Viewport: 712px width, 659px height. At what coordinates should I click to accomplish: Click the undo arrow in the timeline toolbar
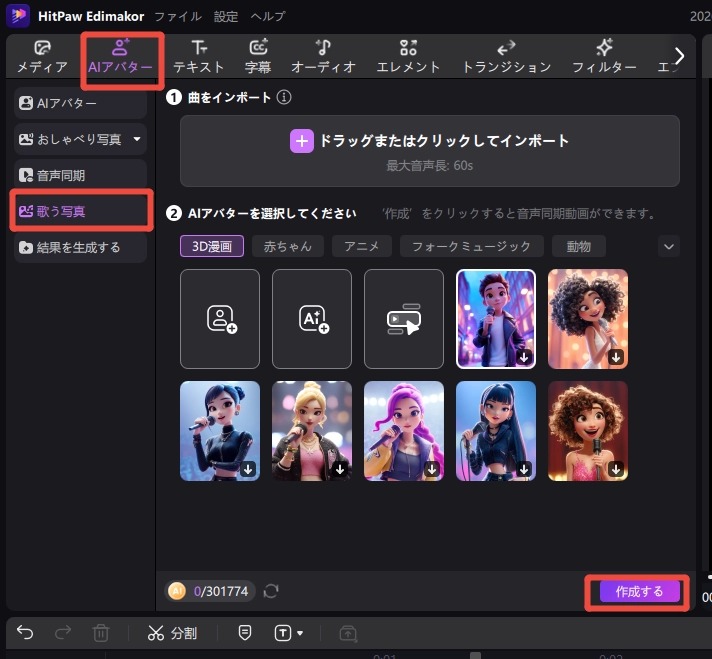(26, 632)
